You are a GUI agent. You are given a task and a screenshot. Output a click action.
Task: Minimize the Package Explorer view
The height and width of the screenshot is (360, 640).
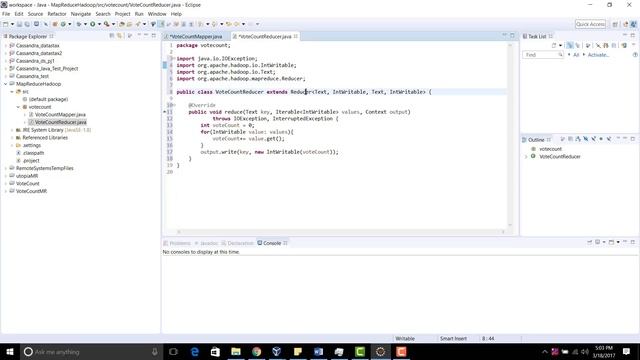146,36
